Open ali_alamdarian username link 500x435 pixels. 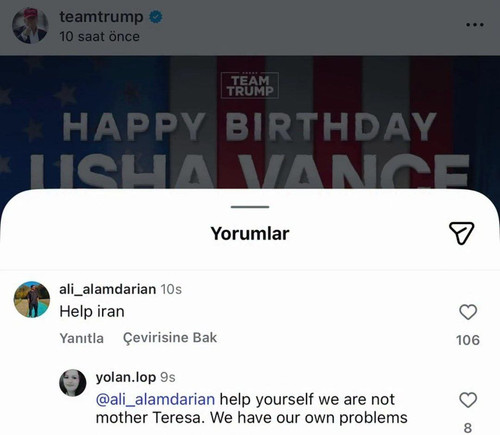click(108, 289)
